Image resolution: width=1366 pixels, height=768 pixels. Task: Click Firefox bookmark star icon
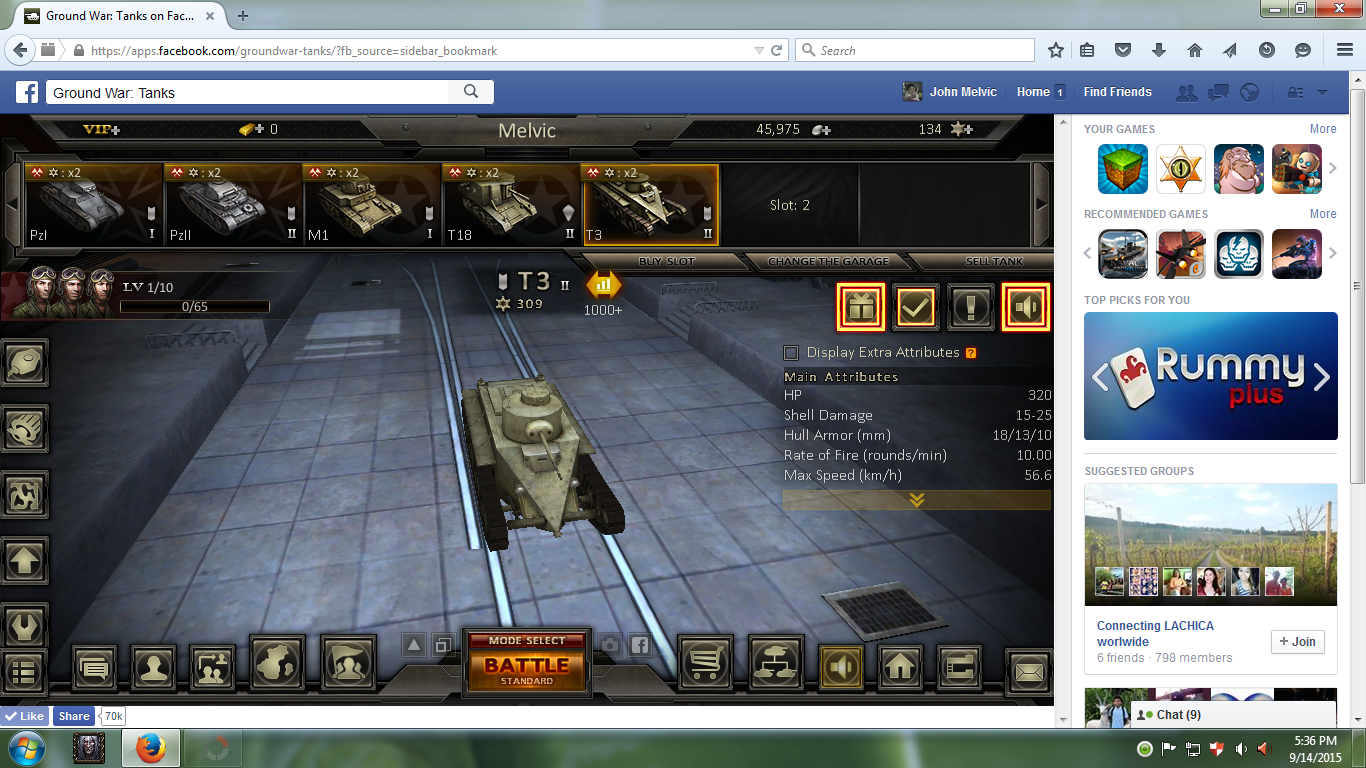tap(1056, 50)
